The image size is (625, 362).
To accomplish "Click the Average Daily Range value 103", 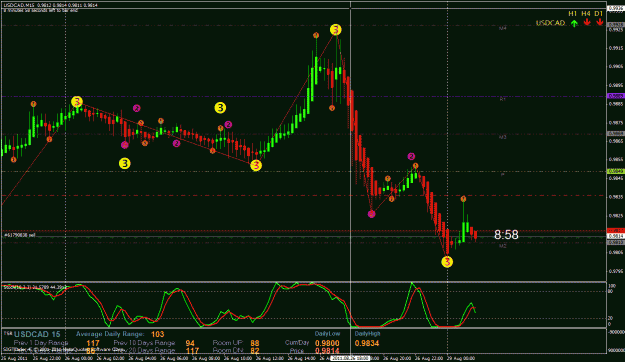I will tap(158, 334).
